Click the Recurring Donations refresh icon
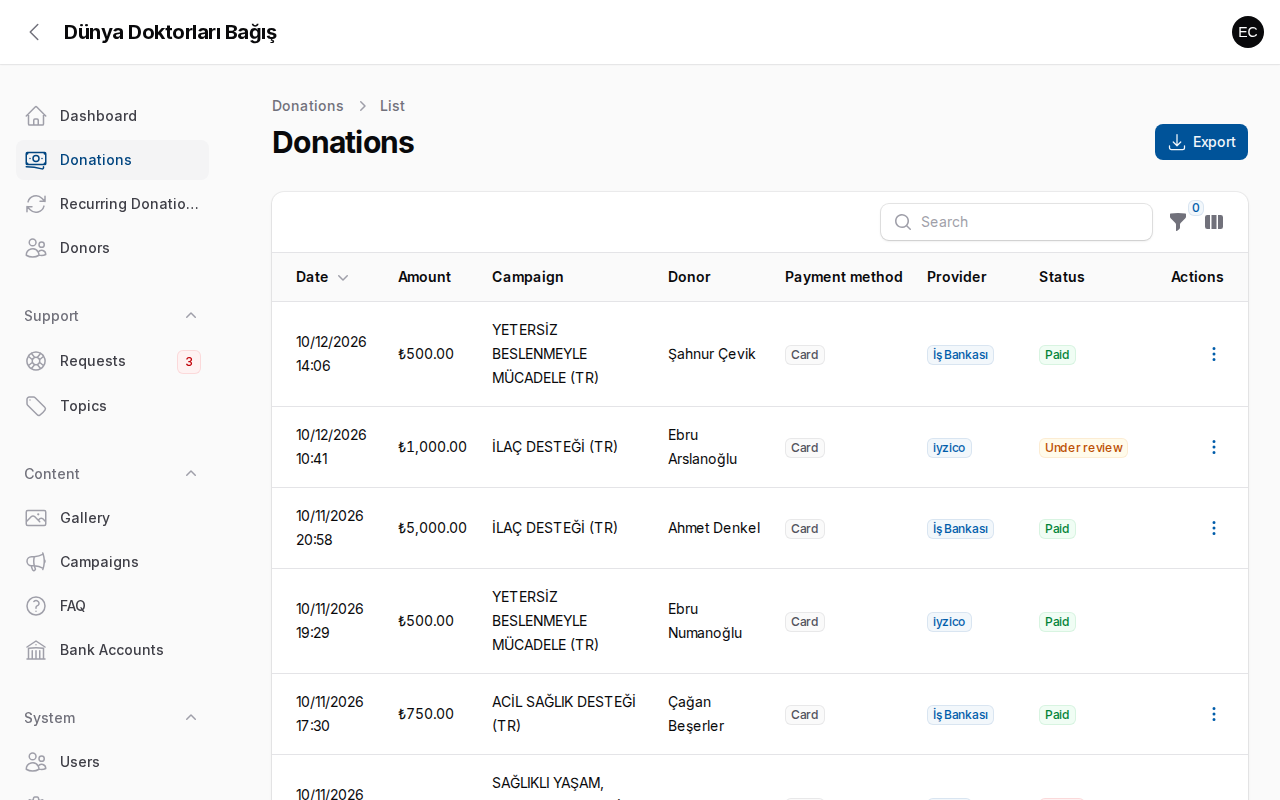 click(36, 204)
